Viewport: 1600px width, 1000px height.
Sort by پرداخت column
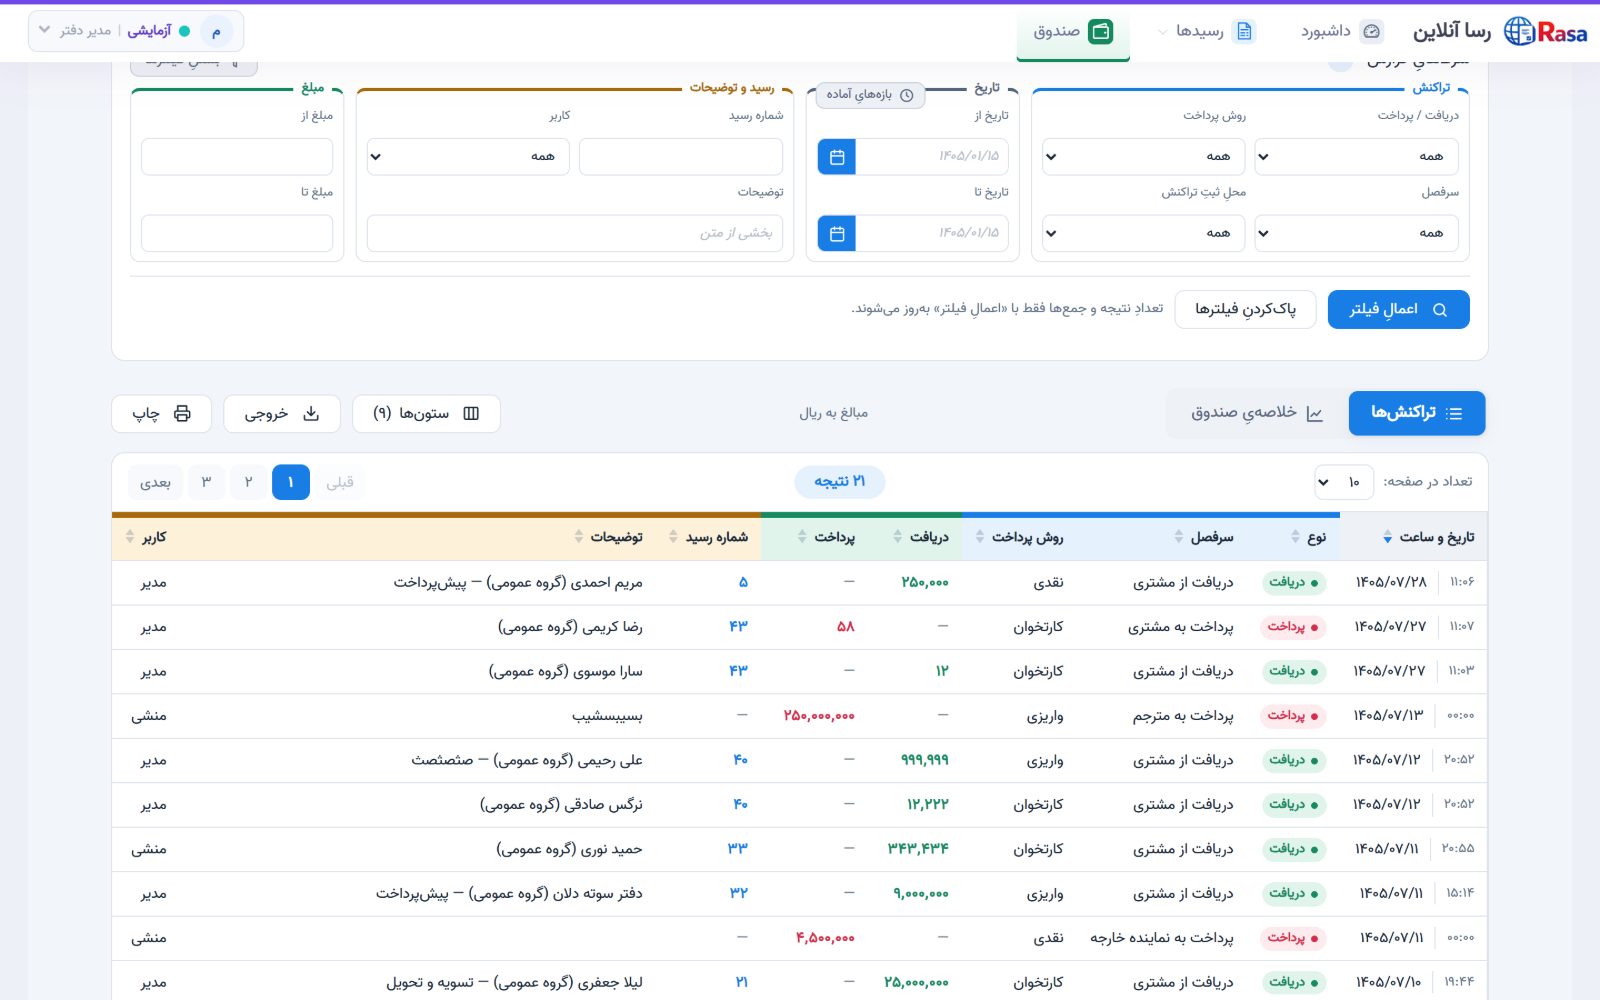(x=826, y=538)
